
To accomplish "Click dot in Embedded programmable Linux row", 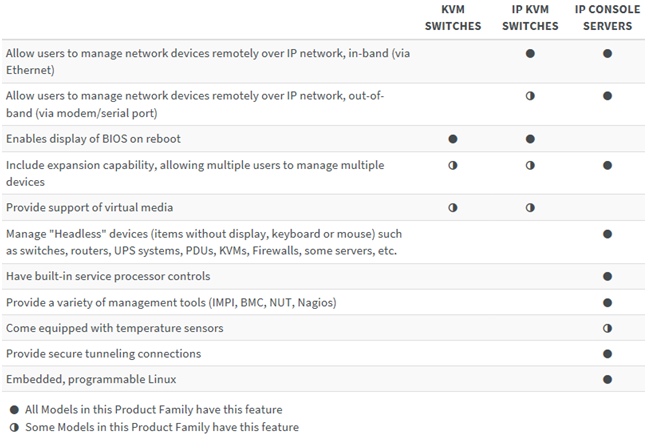I will tap(607, 380).
